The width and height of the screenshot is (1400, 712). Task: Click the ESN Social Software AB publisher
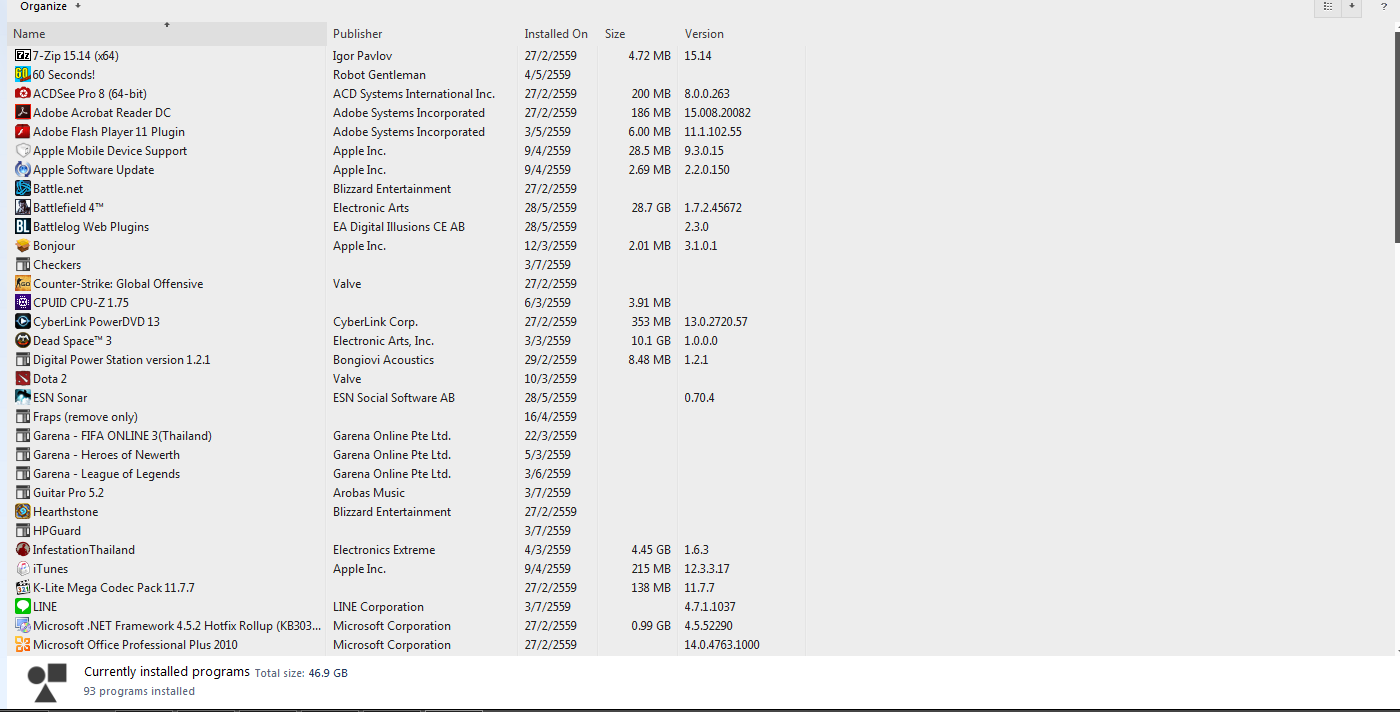click(394, 398)
